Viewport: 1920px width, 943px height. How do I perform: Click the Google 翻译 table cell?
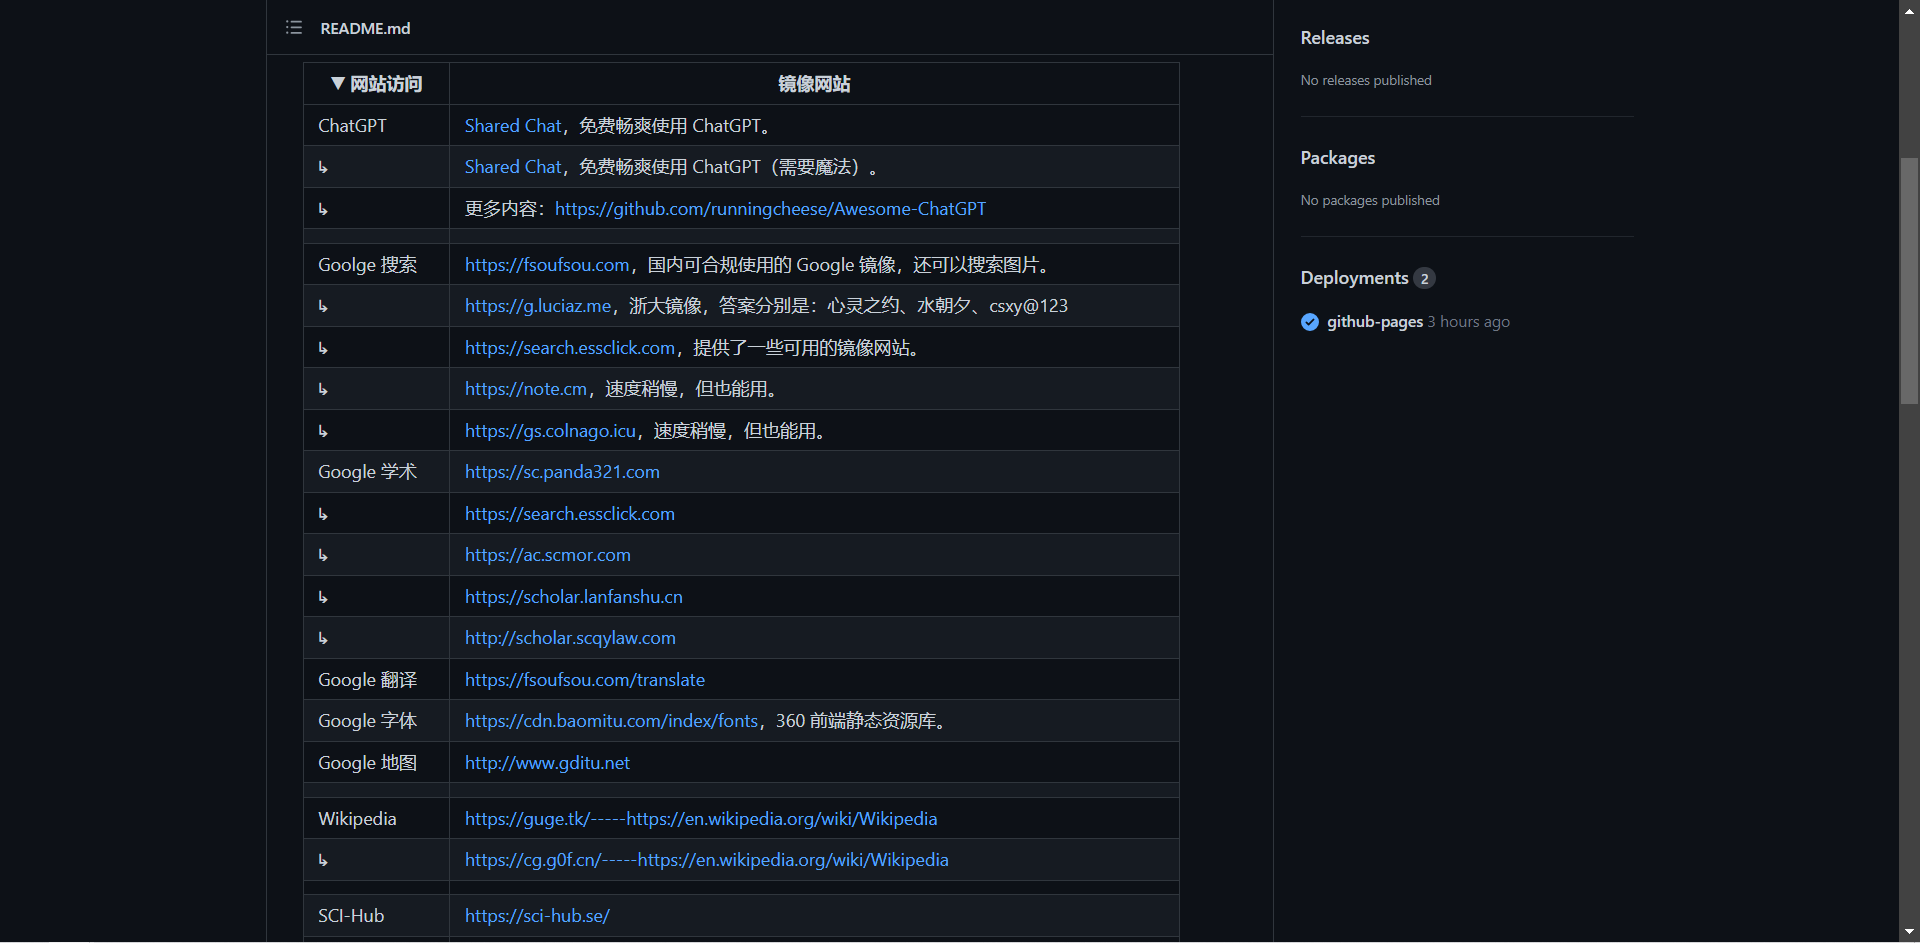pyautogui.click(x=376, y=680)
